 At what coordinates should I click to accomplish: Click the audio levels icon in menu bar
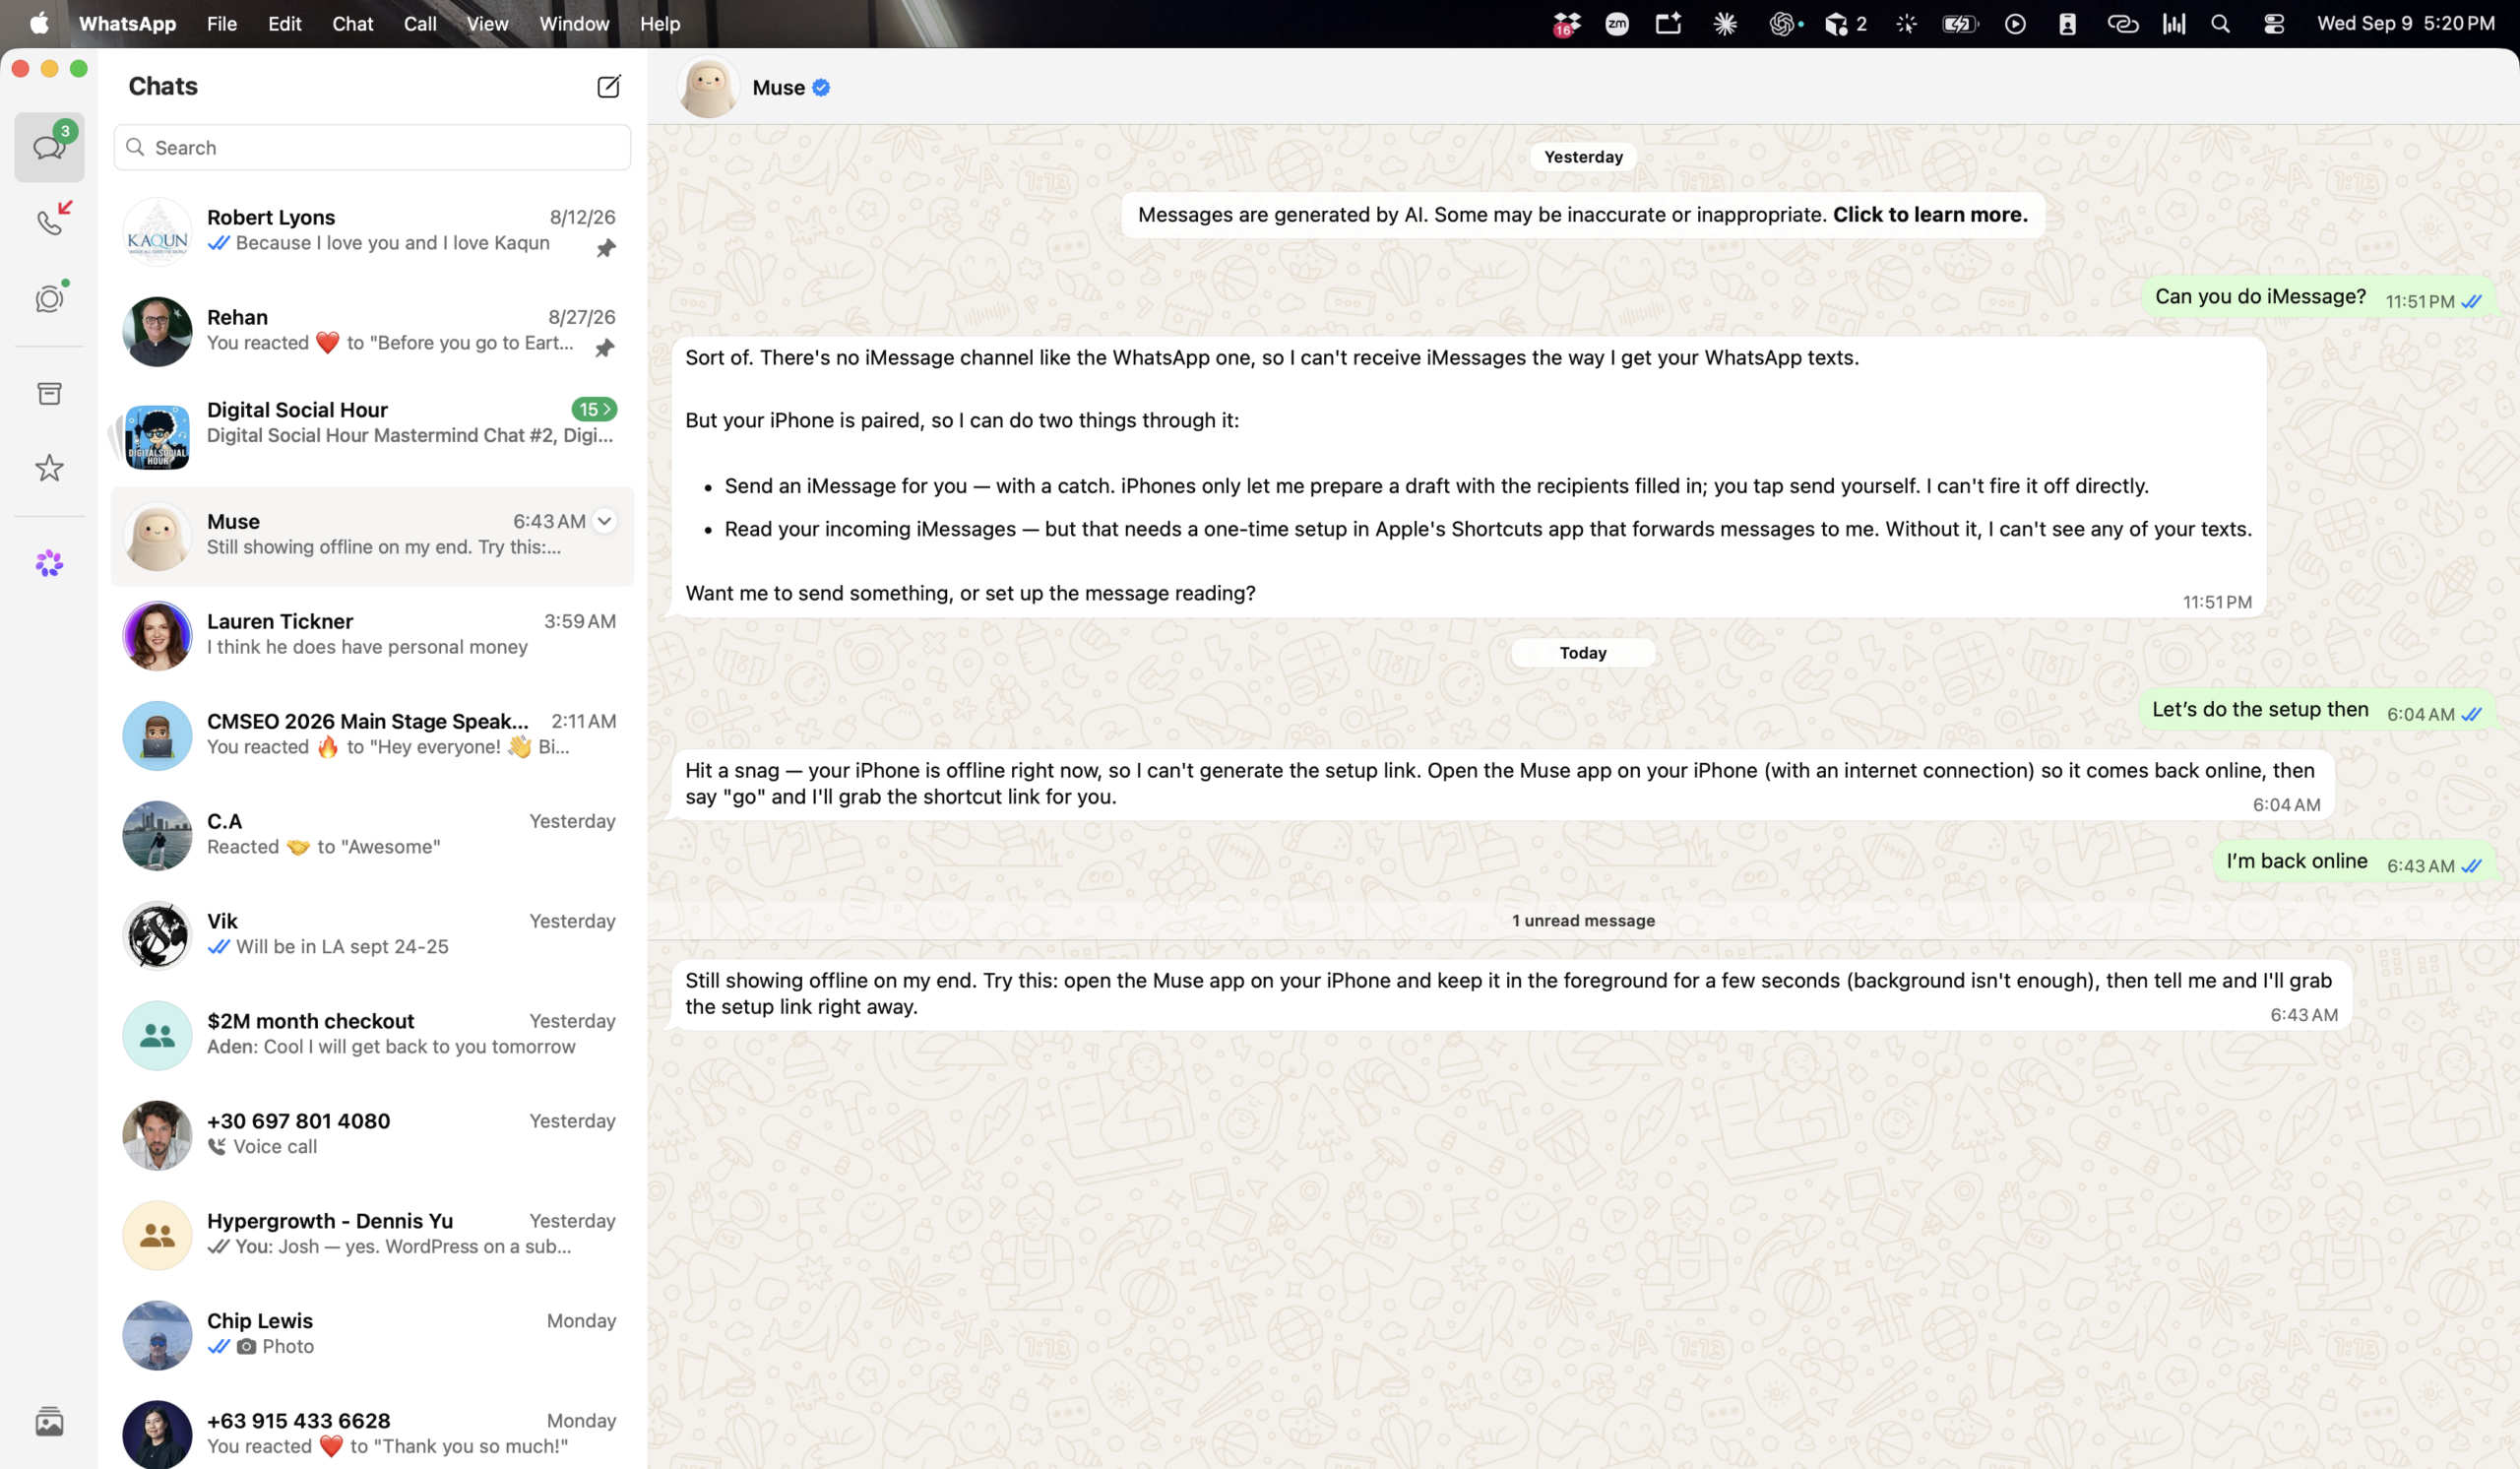pyautogui.click(x=2173, y=24)
